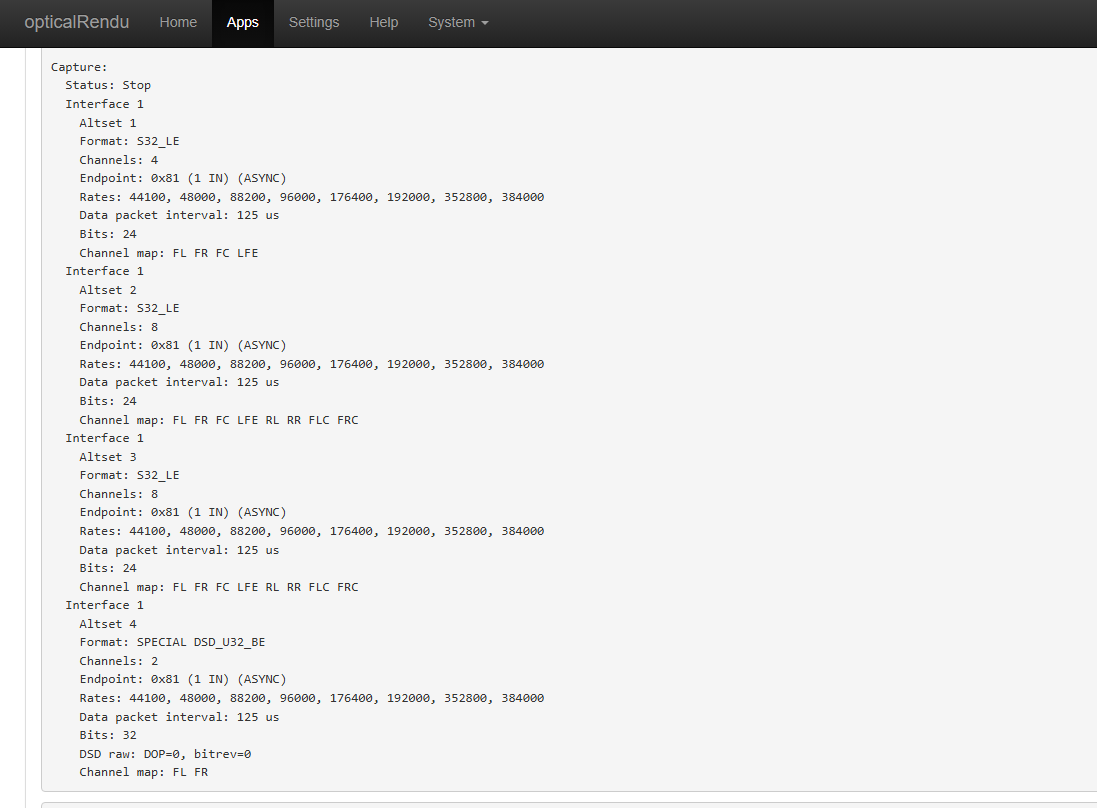
Task: Click the 'Channels: 4' line
Action: coord(119,160)
